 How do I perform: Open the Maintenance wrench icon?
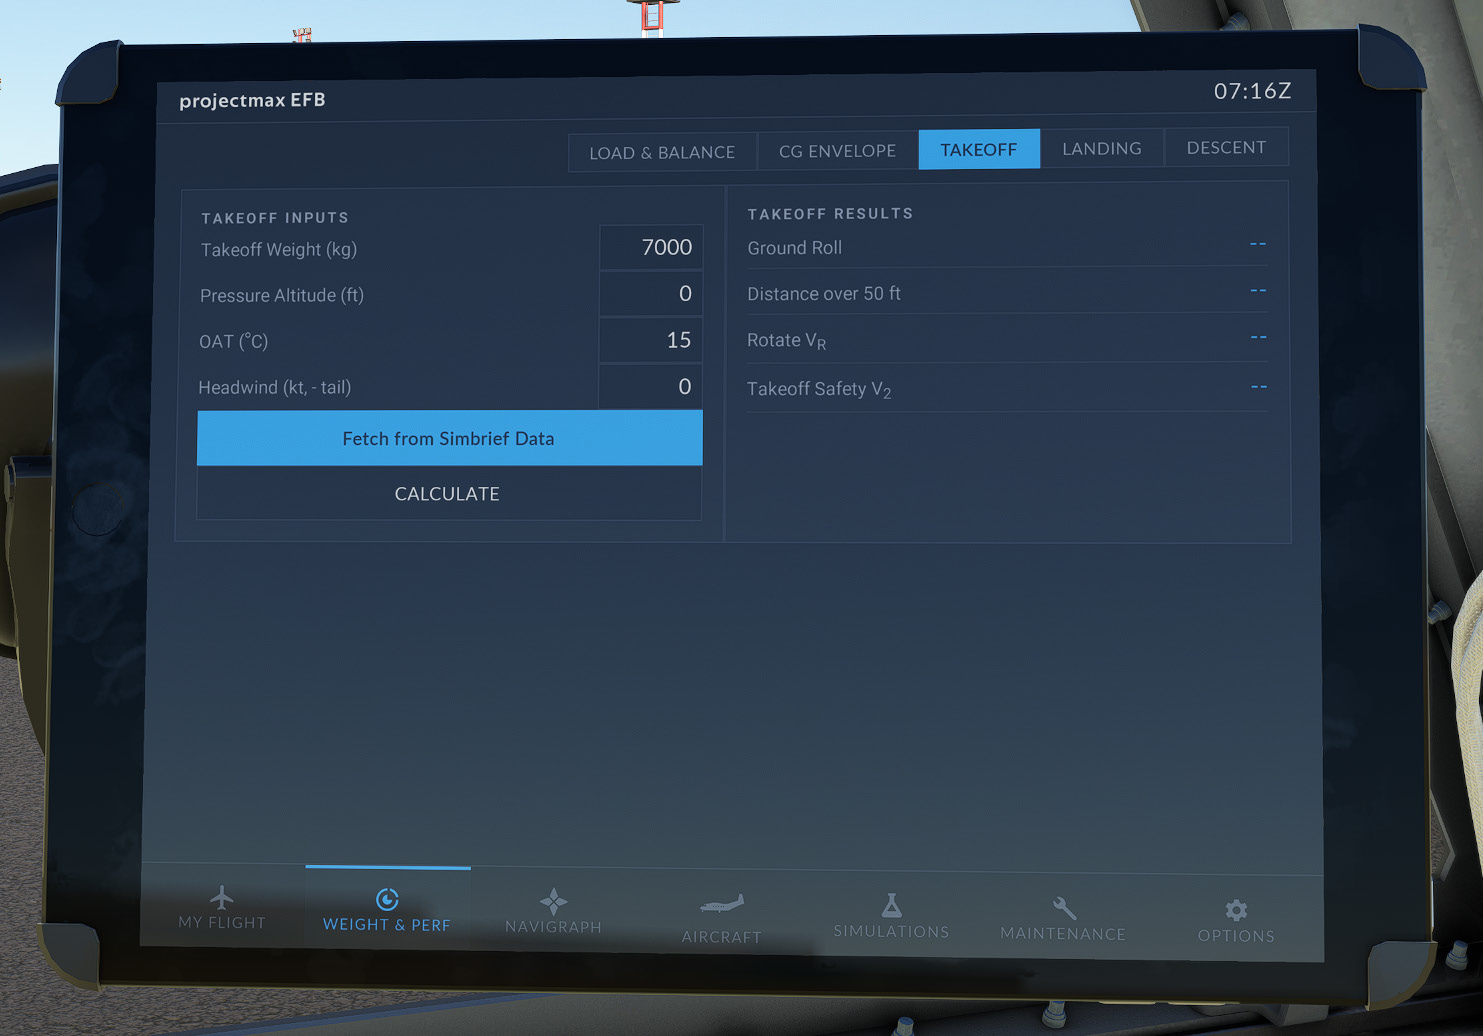tap(1064, 908)
